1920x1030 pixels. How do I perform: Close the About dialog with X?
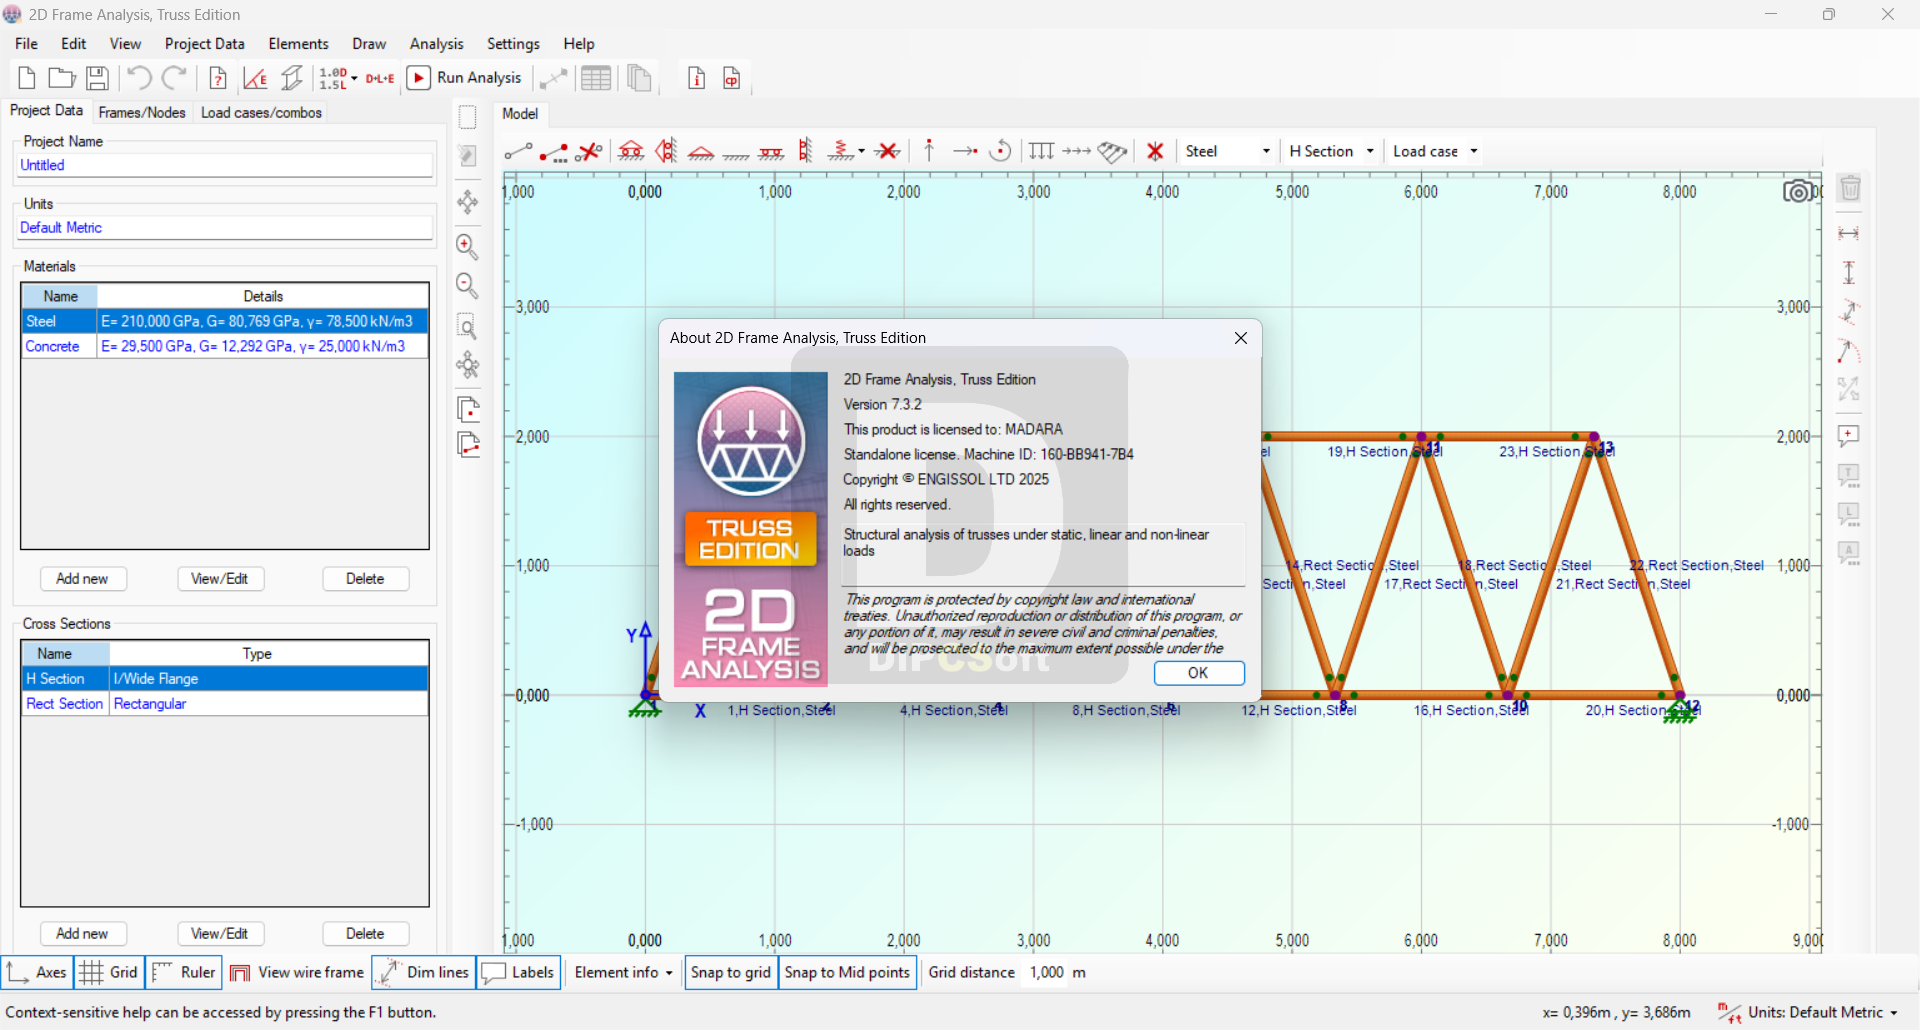pyautogui.click(x=1241, y=338)
